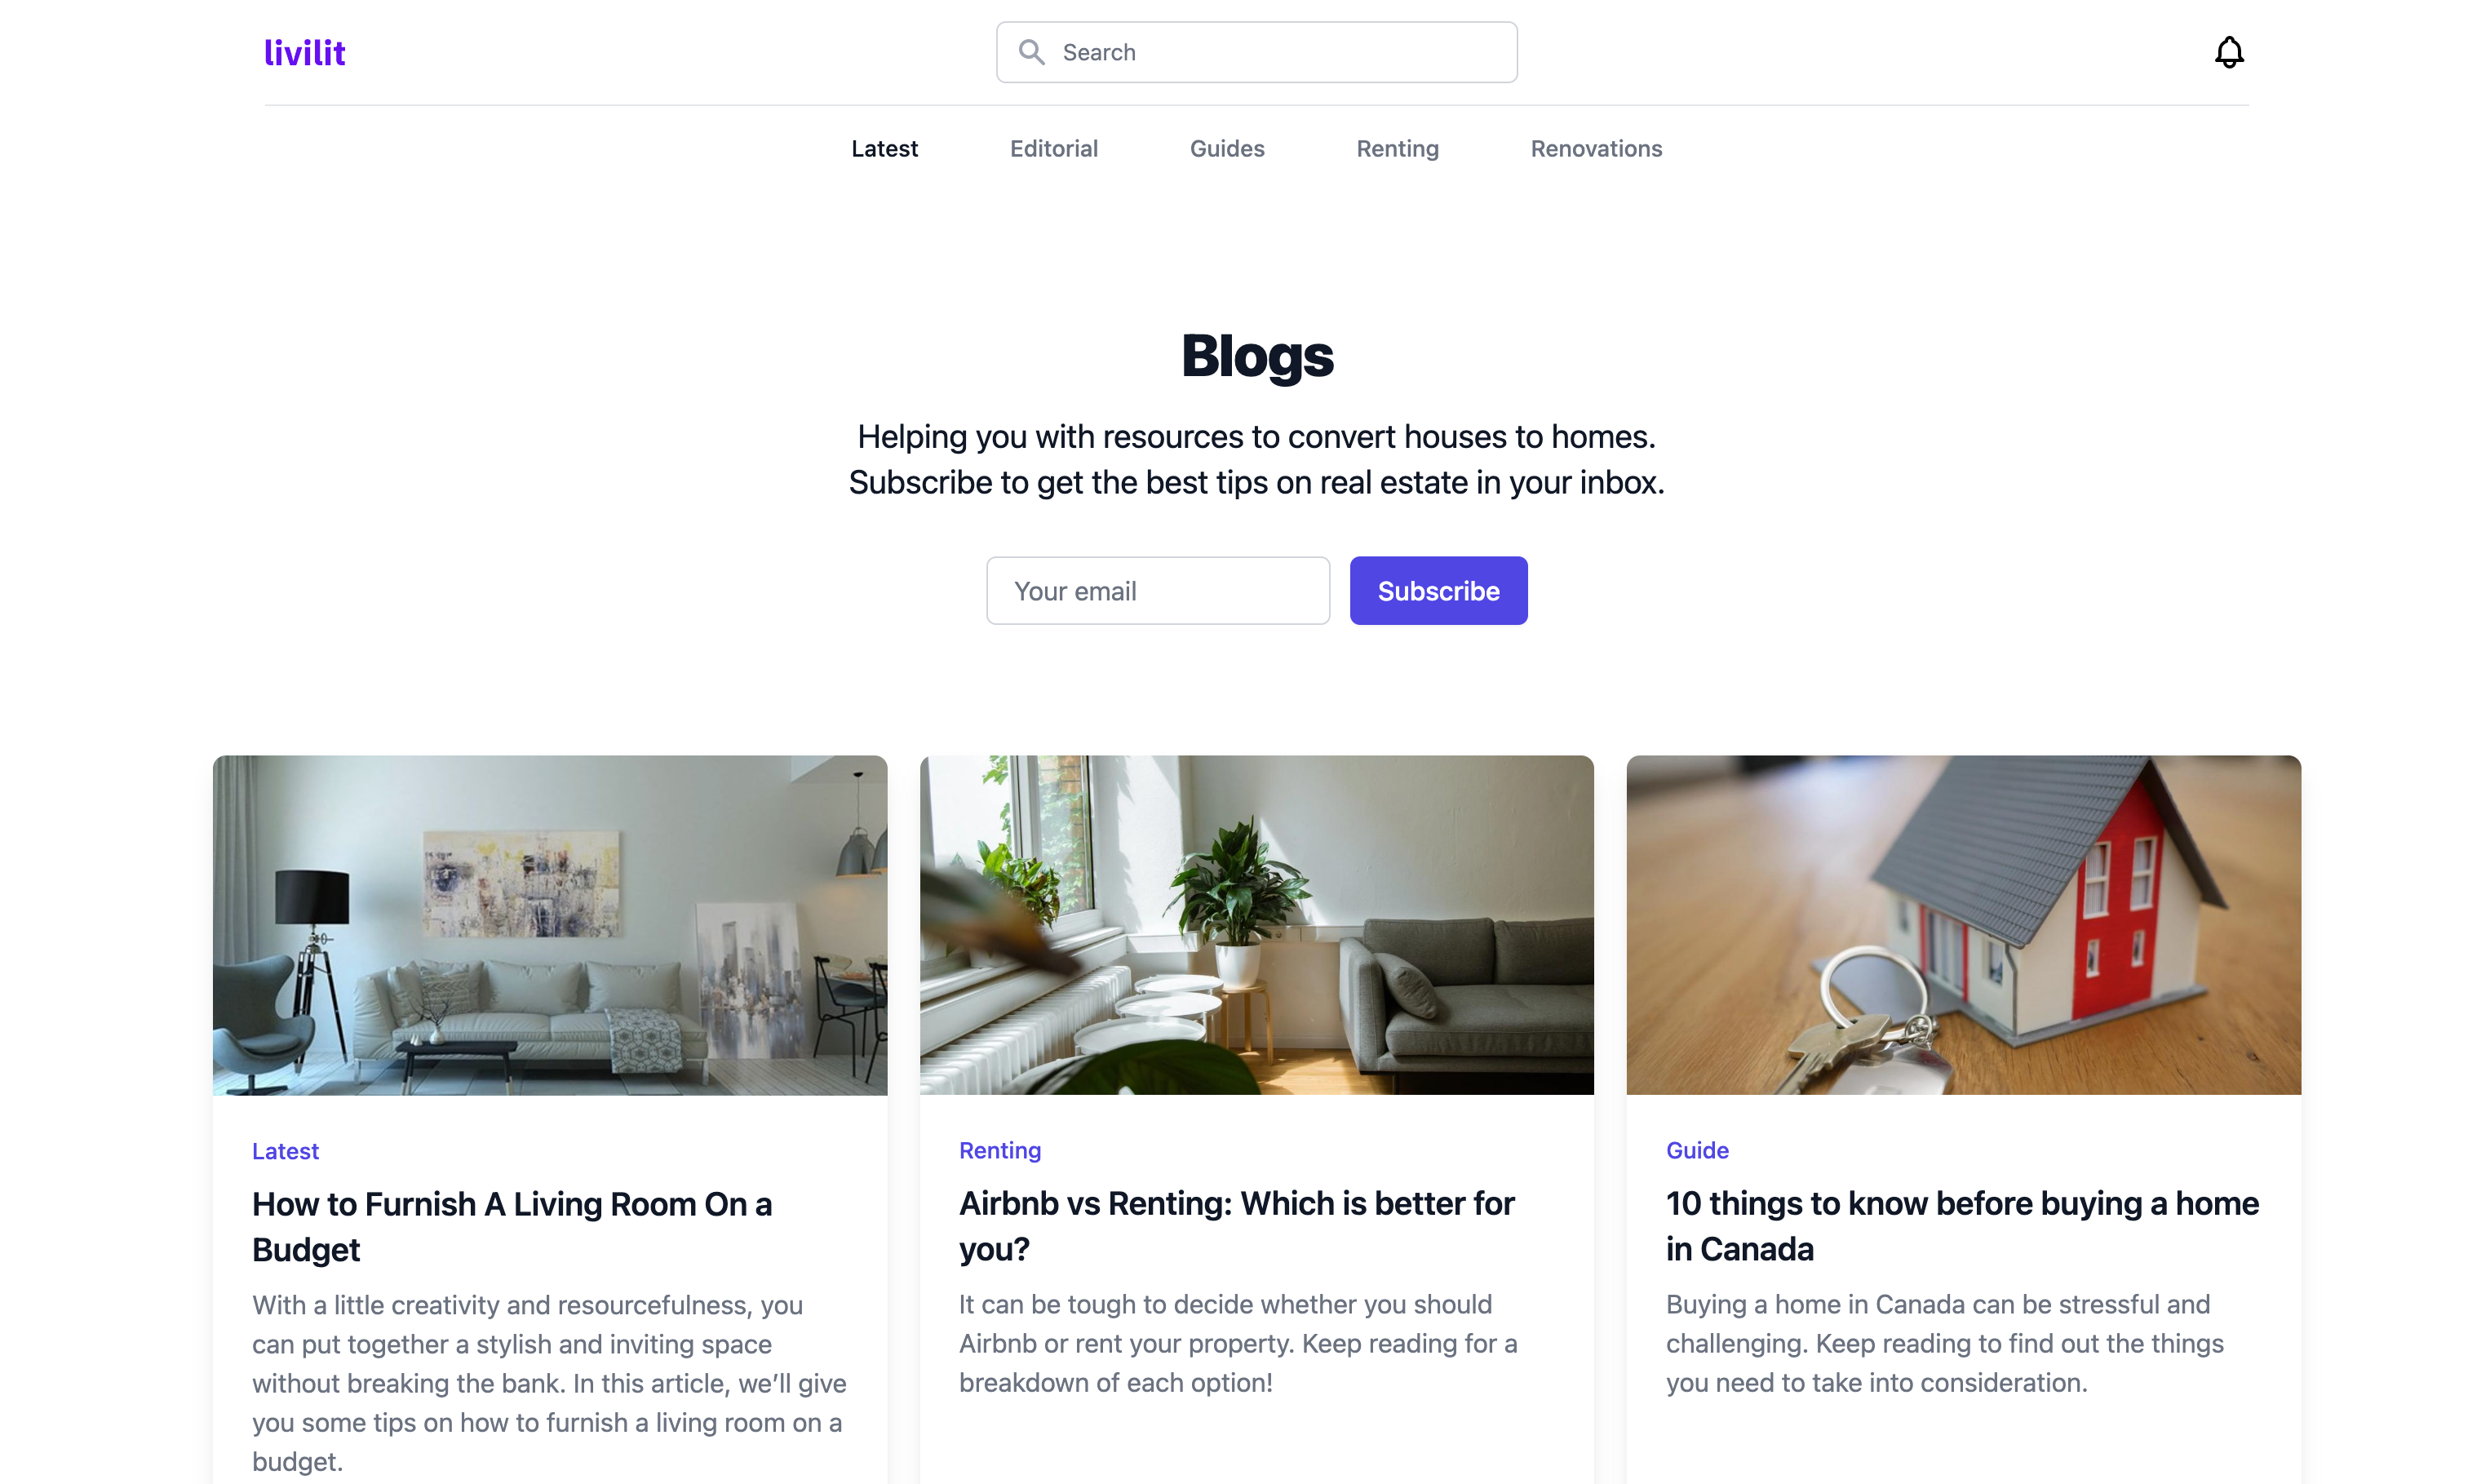Go to the Renting tab
This screenshot has width=2490, height=1484.
coord(1397,148)
